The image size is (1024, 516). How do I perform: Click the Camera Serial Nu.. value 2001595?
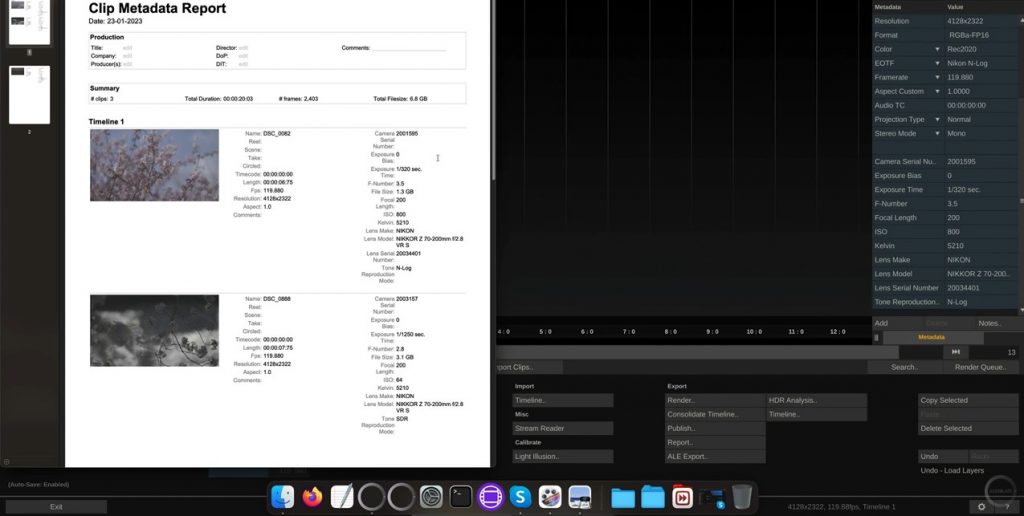coord(961,161)
